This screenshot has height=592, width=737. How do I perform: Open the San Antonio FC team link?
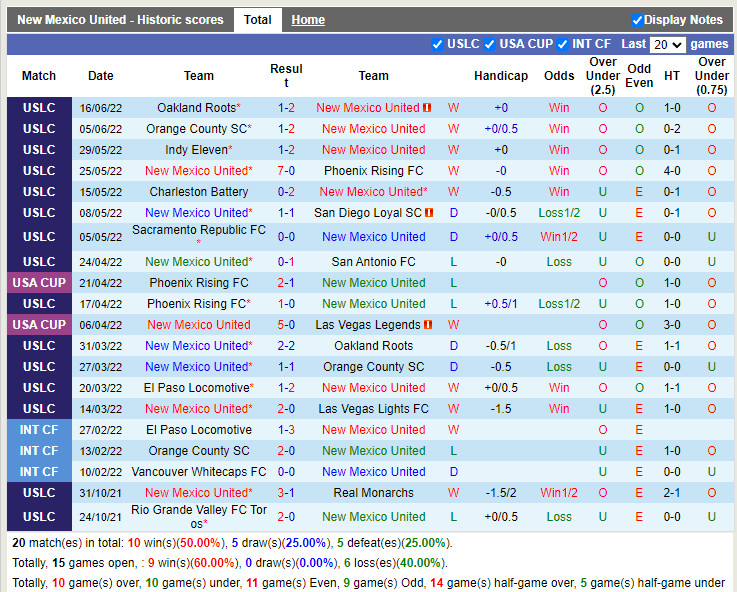click(x=373, y=262)
